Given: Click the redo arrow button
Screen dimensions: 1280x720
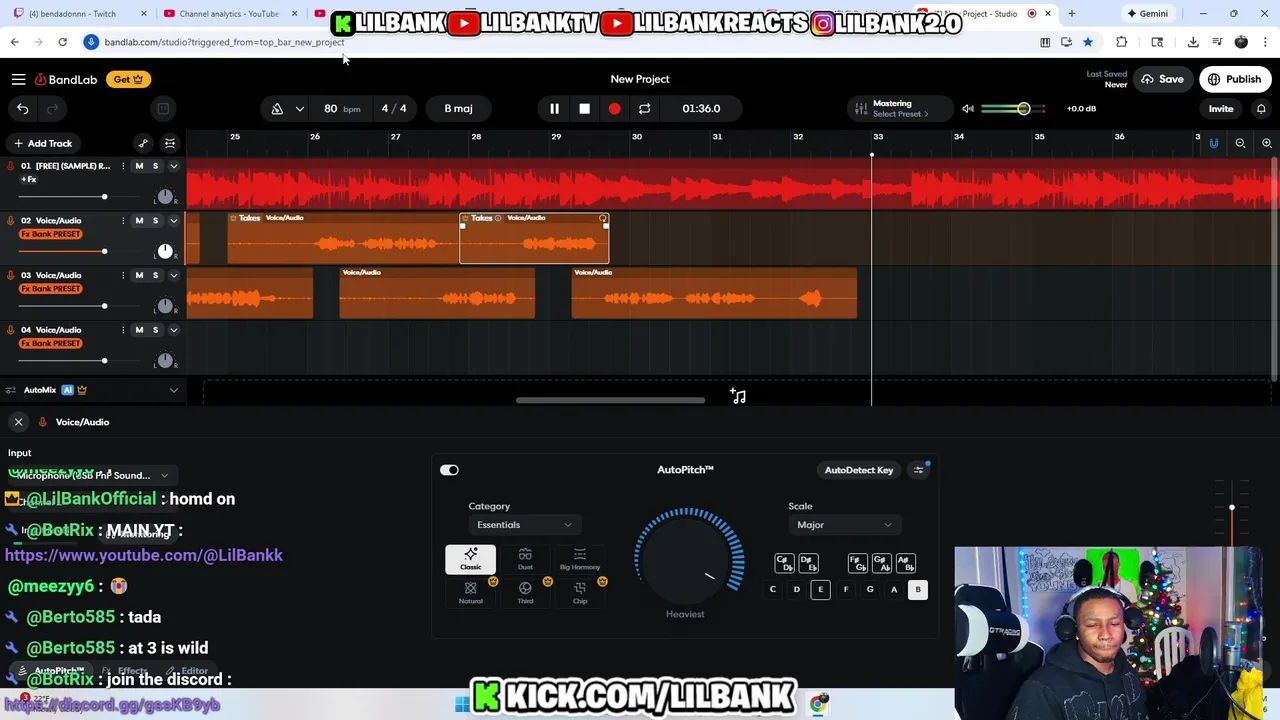Looking at the screenshot, I should (x=53, y=108).
